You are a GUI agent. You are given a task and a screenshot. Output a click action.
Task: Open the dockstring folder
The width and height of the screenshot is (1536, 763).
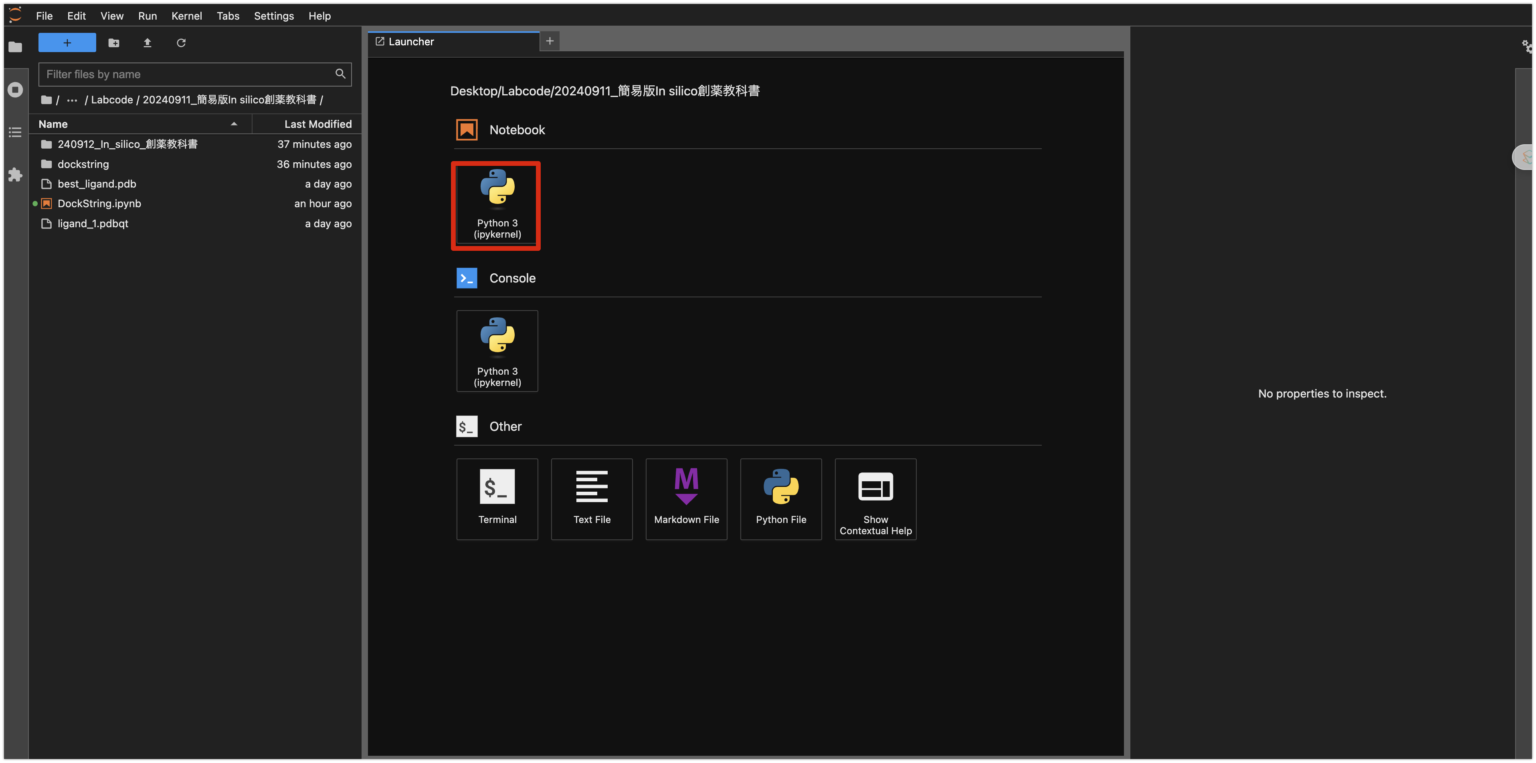[x=83, y=163]
